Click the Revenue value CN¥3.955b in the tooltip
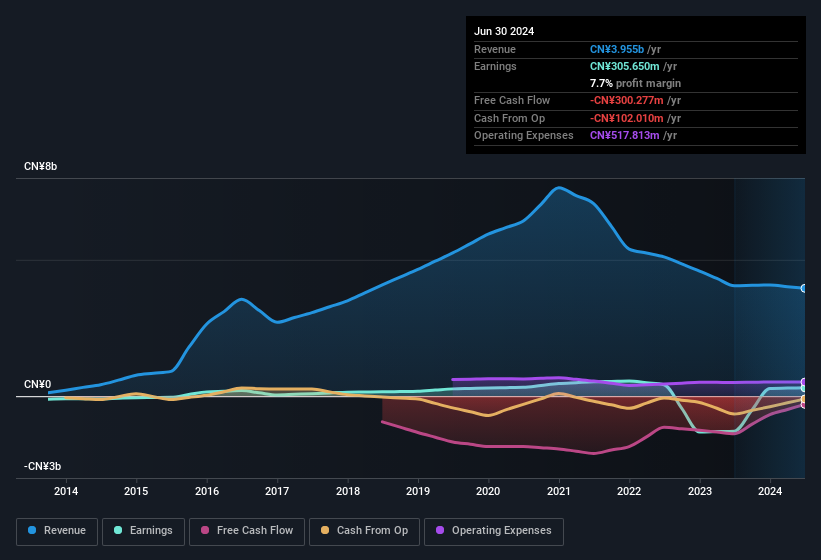Screen dimensions: 821x560 (x=617, y=49)
